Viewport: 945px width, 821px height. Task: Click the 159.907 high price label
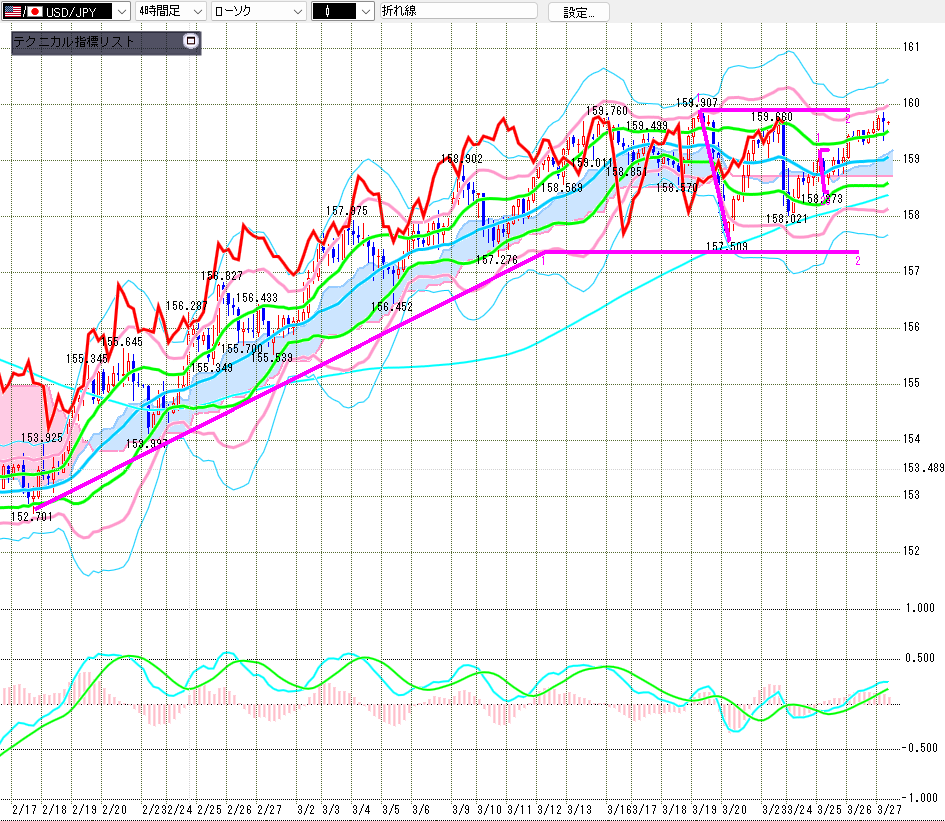tap(697, 102)
